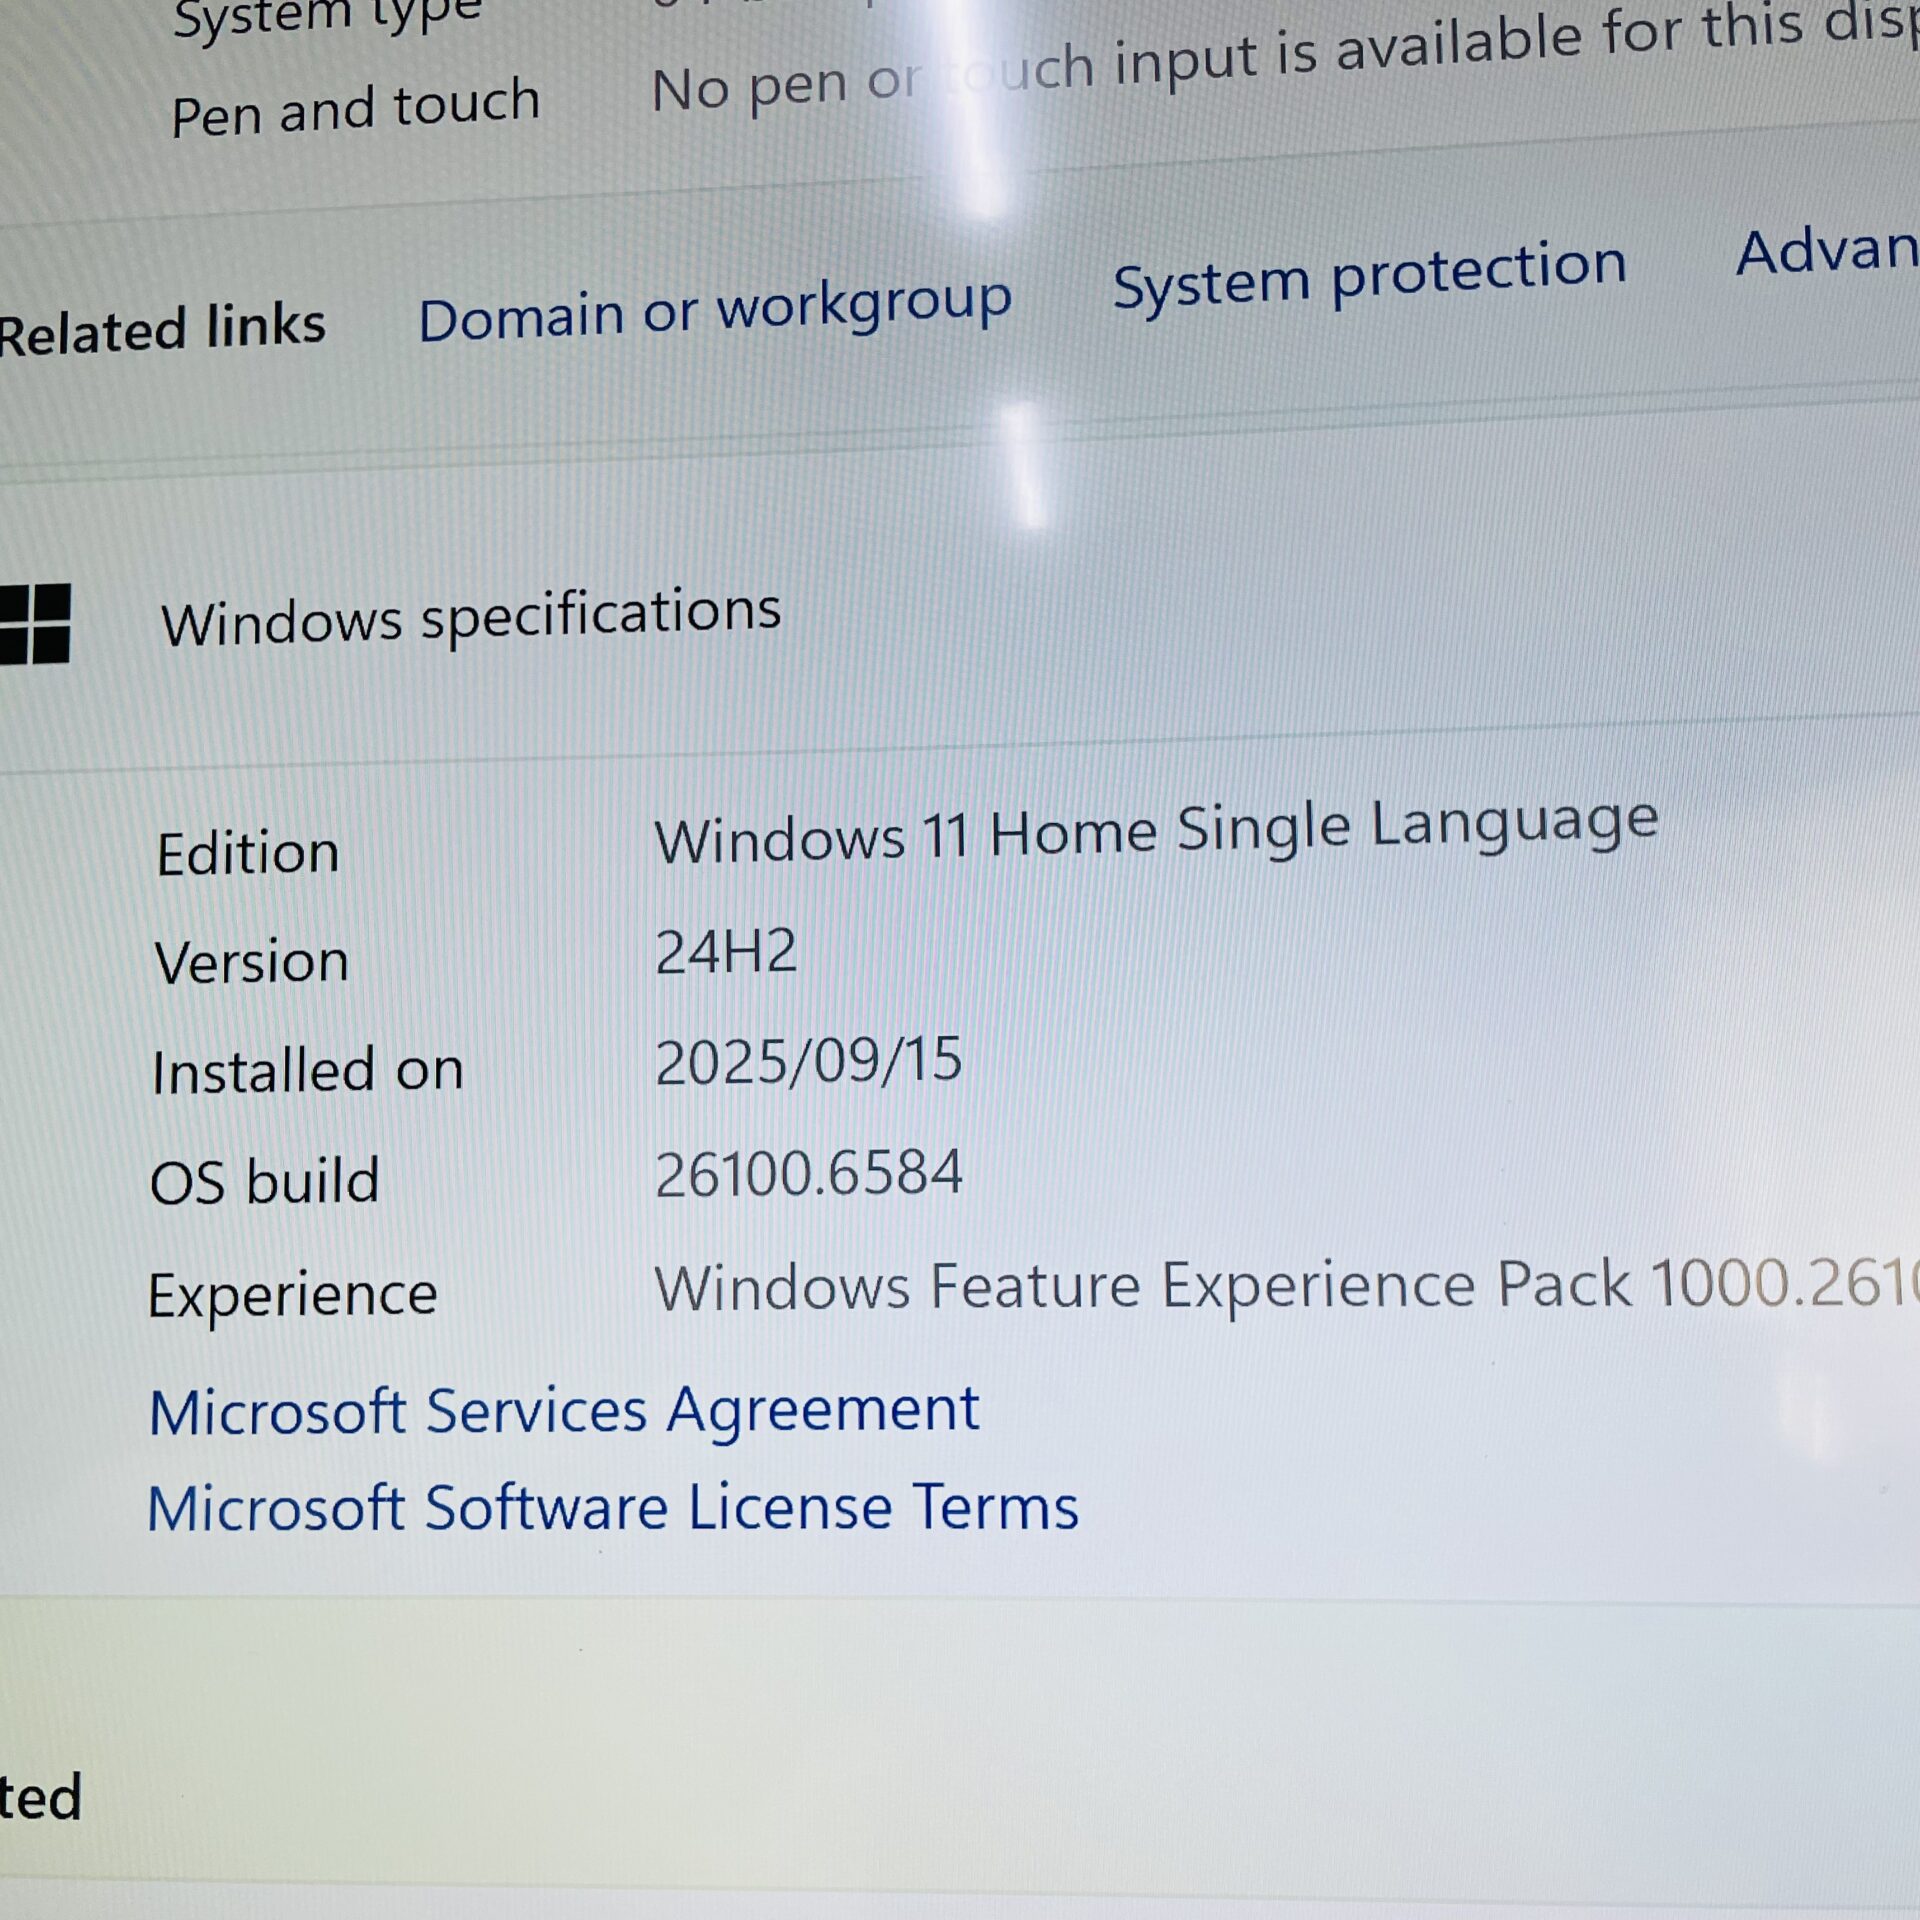Click the Version label
The image size is (1920, 1920).
(x=252, y=963)
